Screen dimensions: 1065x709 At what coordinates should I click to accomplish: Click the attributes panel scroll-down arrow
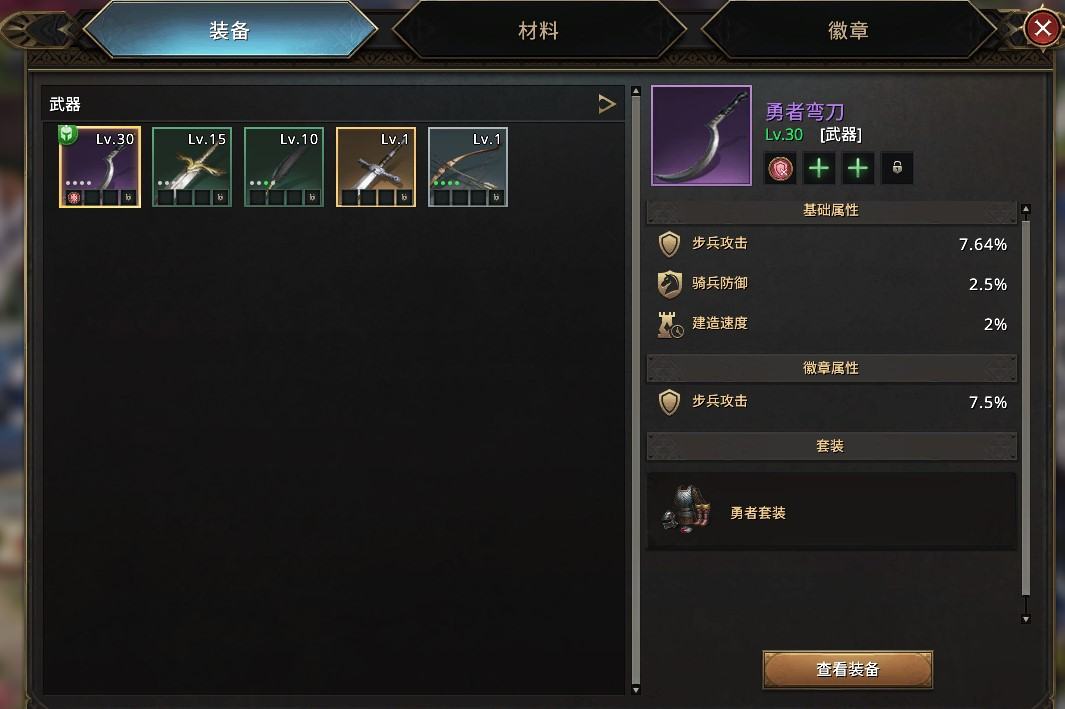(1026, 619)
